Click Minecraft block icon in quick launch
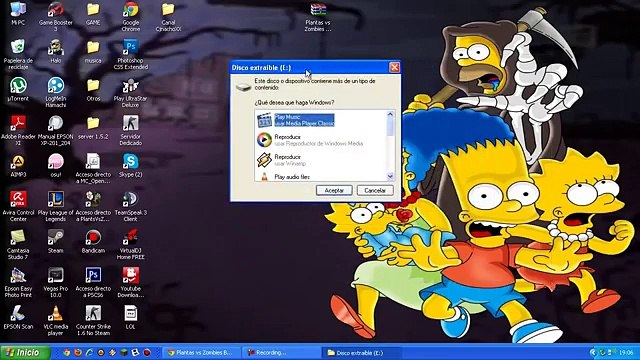 pyautogui.click(x=124, y=353)
